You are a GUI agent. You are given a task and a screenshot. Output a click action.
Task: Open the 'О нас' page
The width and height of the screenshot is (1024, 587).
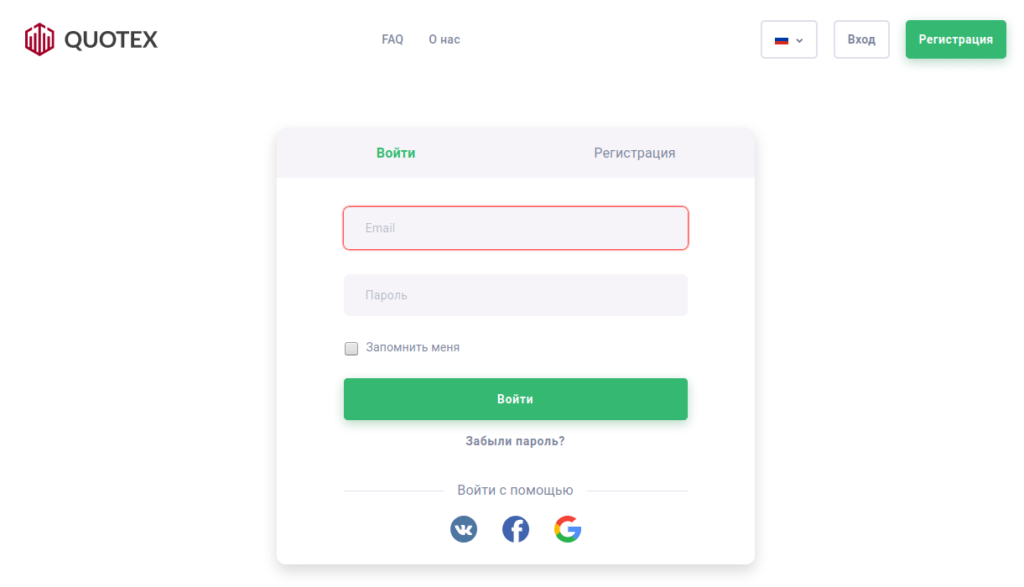[443, 39]
